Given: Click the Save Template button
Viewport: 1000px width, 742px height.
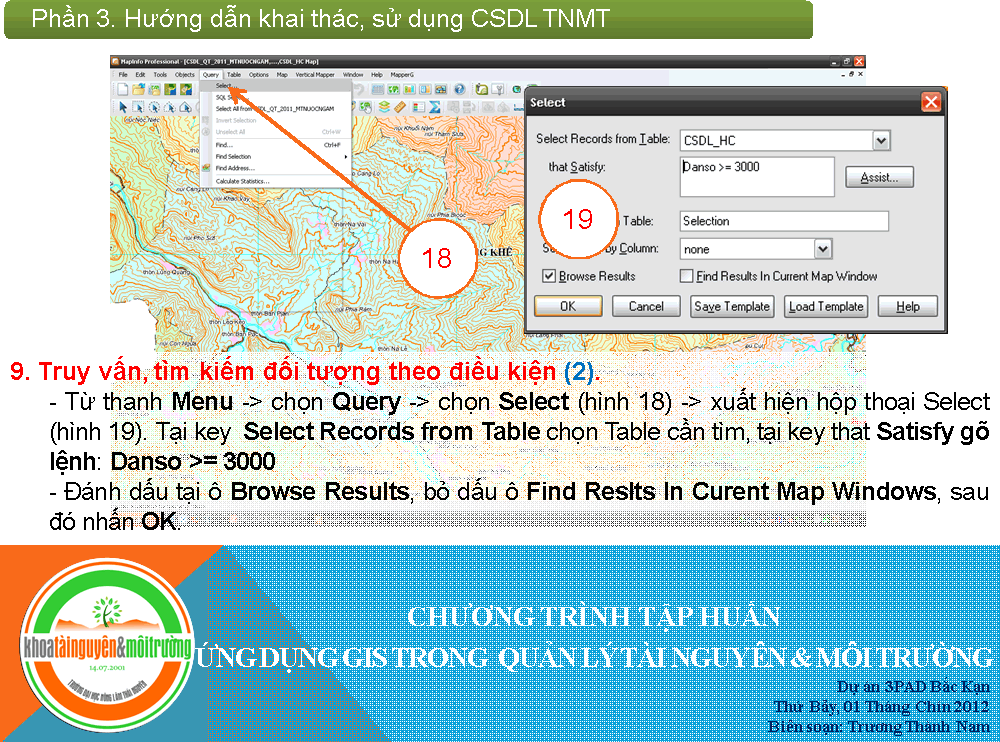Looking at the screenshot, I should pos(732,306).
